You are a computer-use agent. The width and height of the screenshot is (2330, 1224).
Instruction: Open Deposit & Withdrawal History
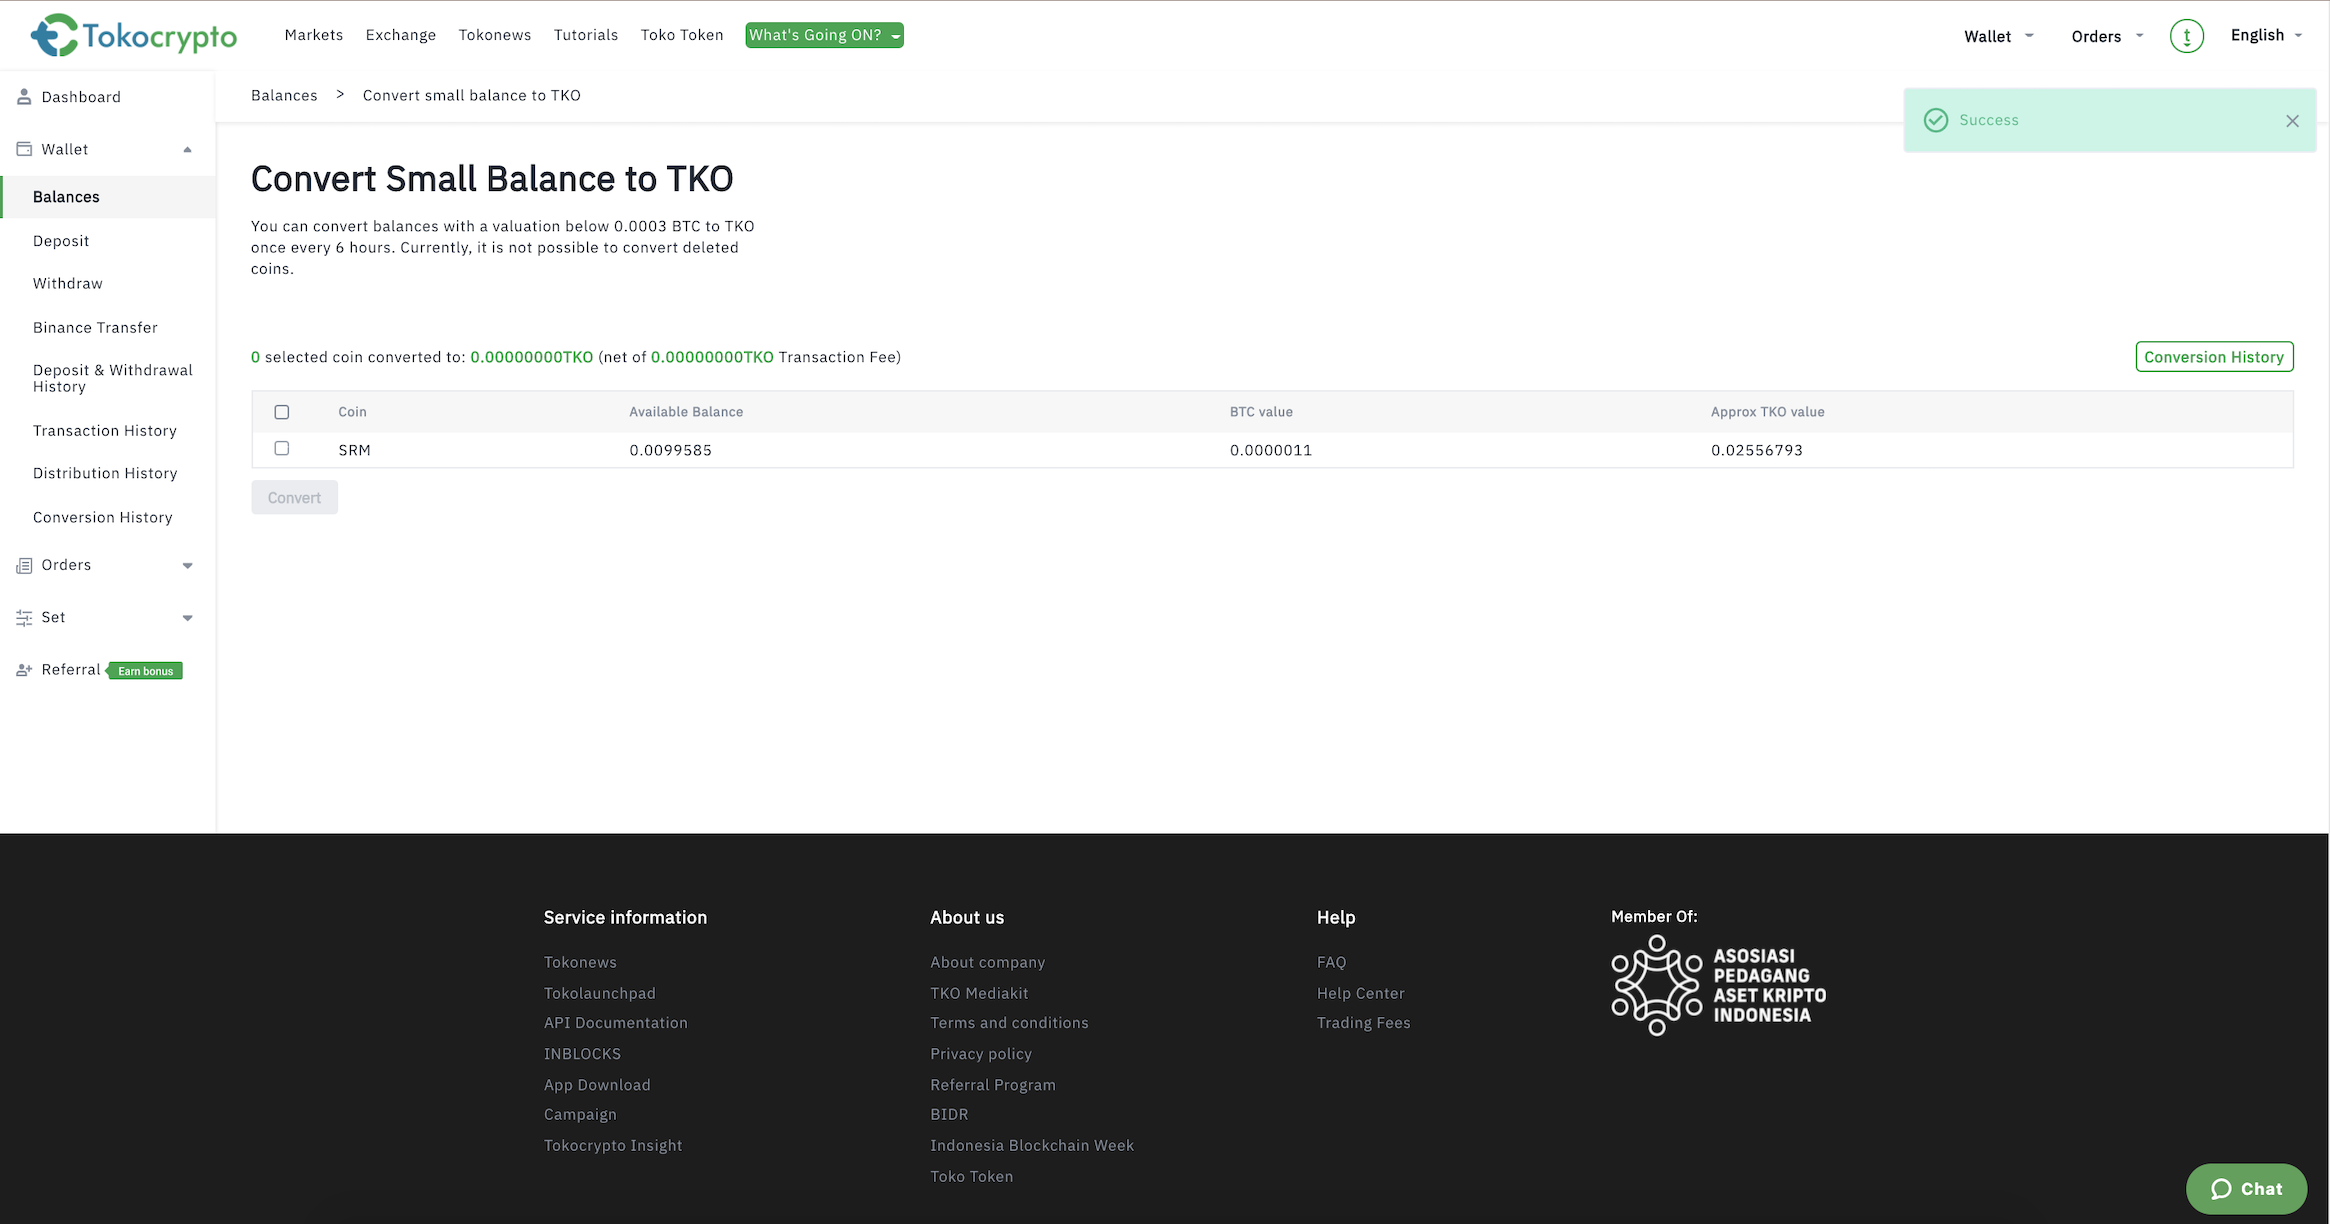click(113, 378)
